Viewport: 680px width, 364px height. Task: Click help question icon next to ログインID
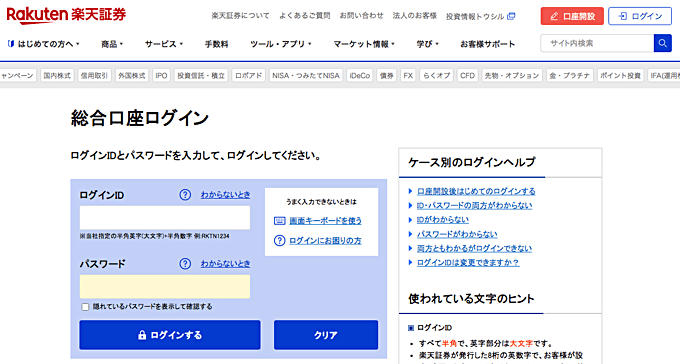tap(185, 195)
